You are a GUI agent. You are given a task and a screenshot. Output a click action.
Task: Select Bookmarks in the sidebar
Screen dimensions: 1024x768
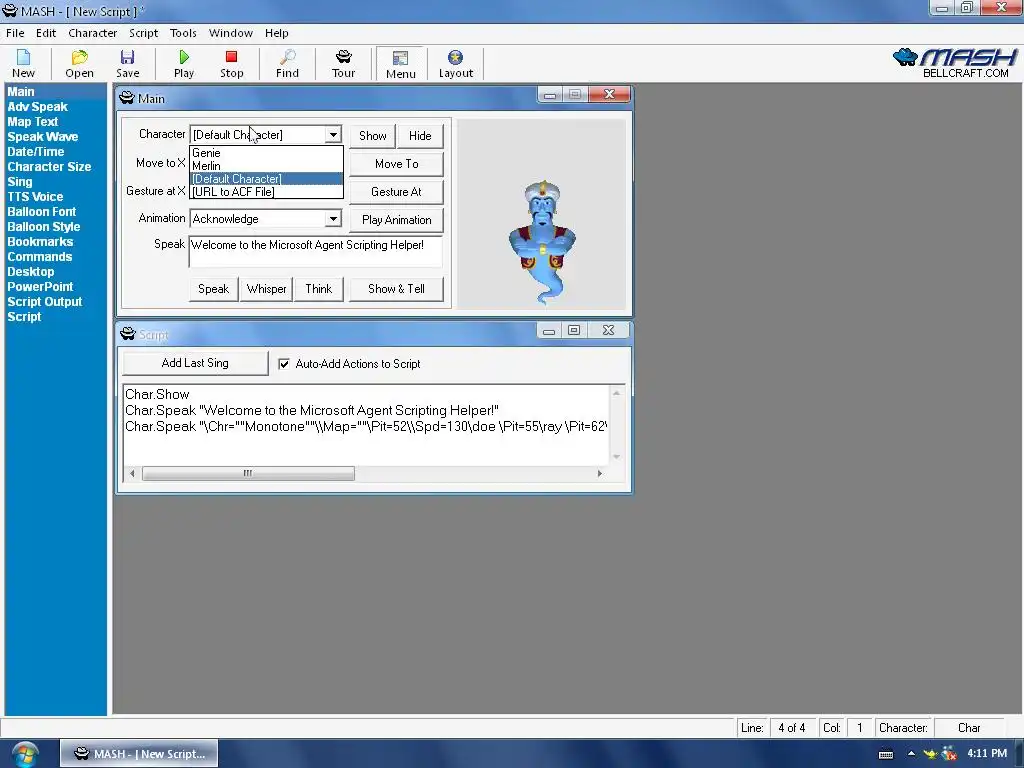point(40,242)
